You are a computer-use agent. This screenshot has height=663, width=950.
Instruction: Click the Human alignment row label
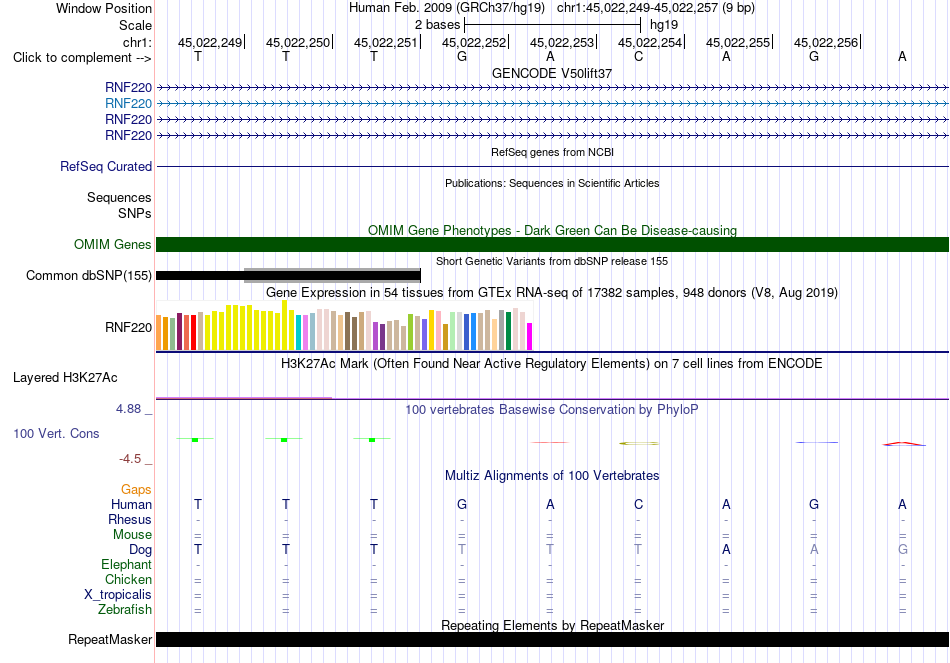click(x=131, y=505)
